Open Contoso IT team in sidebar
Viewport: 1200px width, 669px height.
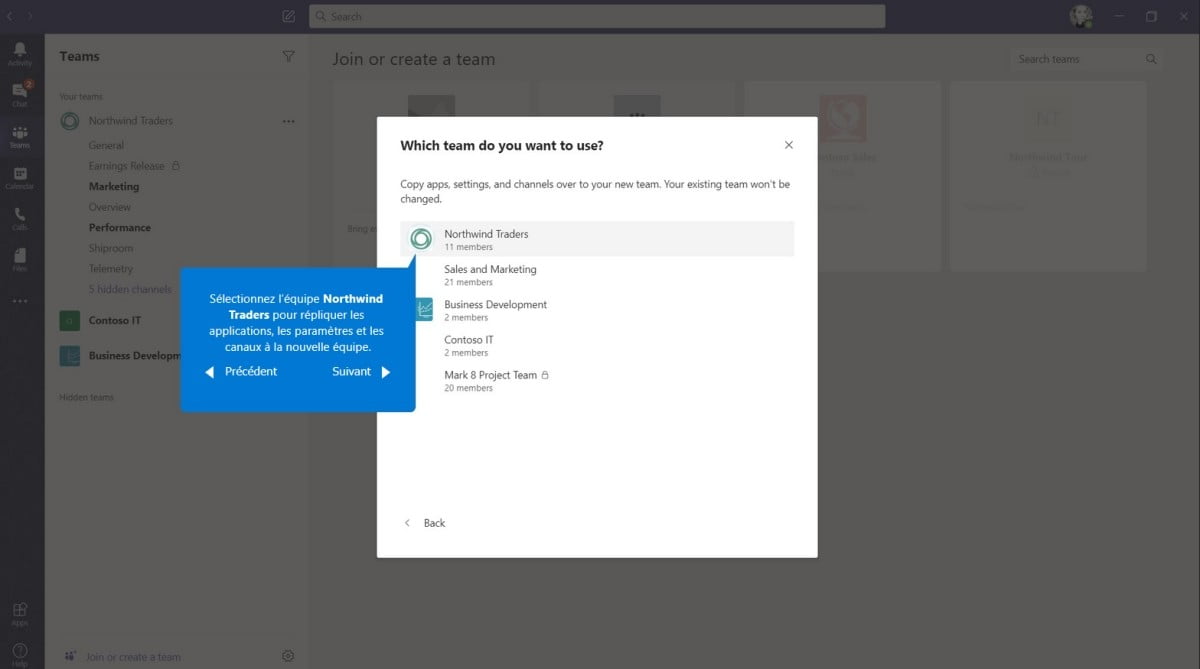point(115,320)
